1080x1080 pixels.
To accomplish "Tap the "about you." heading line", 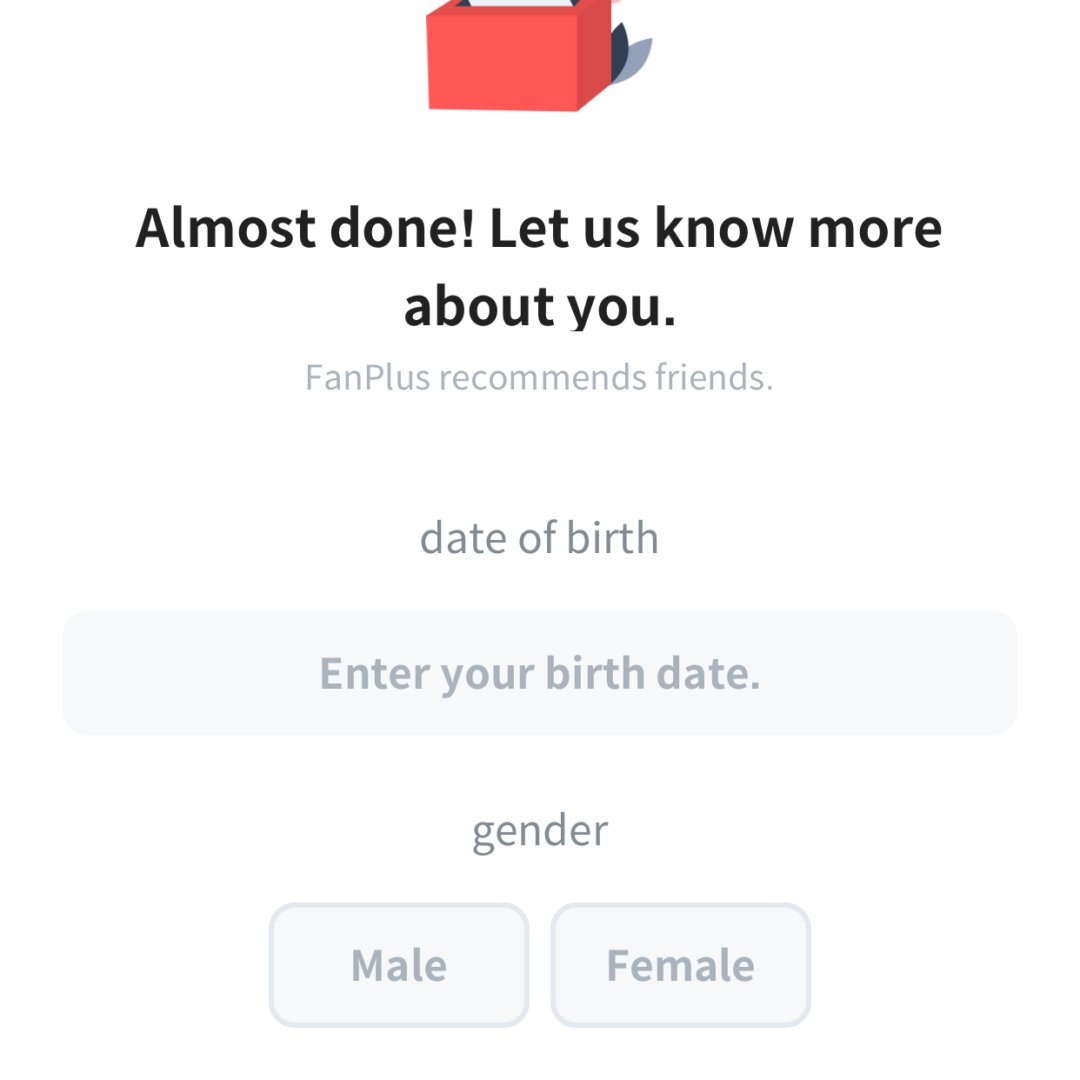I will tap(540, 305).
